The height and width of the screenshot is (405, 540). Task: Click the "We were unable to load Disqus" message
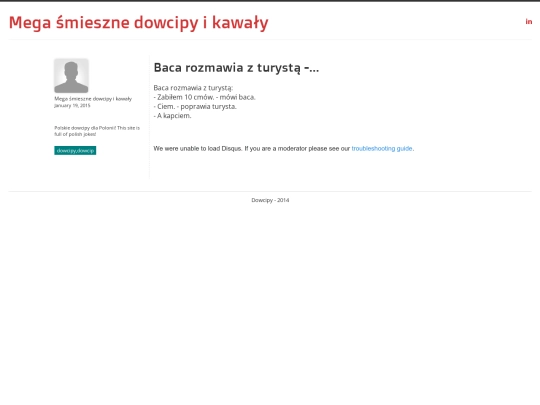(x=198, y=148)
